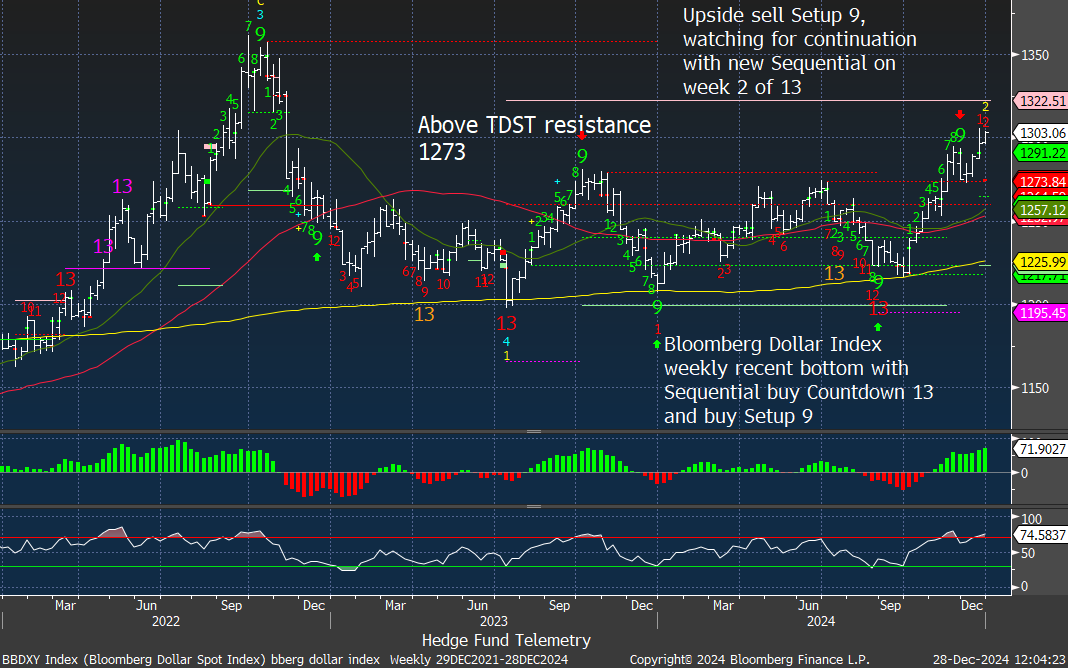Click the bright green 1291.22 price label
Image resolution: width=1068 pixels, height=668 pixels.
click(1041, 153)
